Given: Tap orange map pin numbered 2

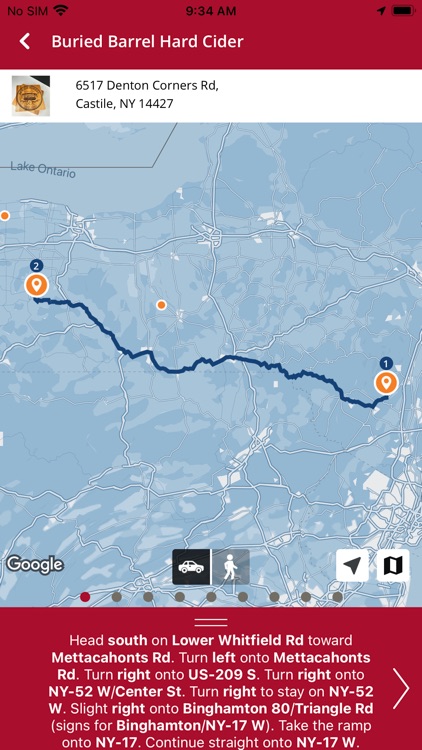Looking at the screenshot, I should [x=36, y=285].
